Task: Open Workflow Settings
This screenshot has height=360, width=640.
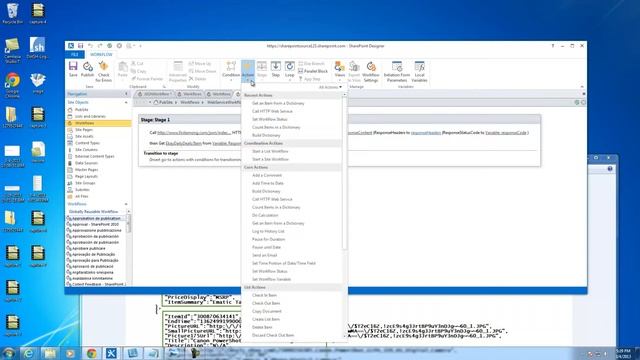Action: coord(371,71)
